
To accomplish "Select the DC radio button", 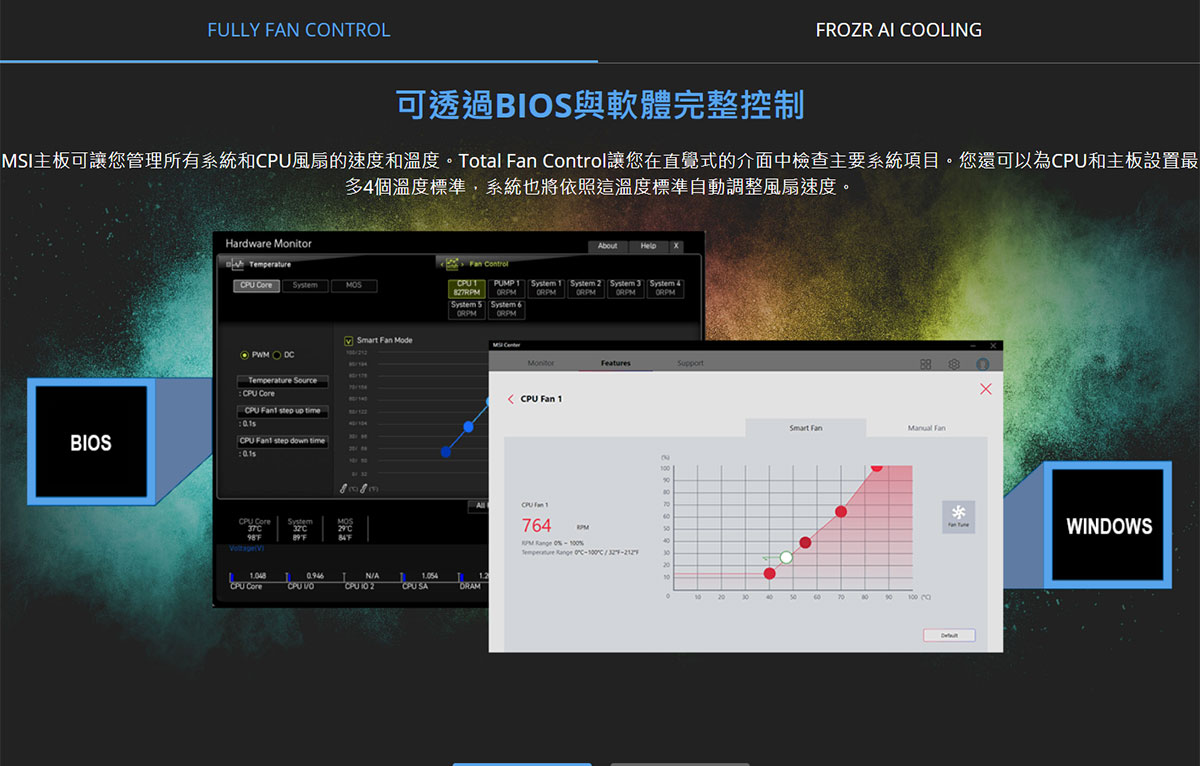I will (277, 355).
